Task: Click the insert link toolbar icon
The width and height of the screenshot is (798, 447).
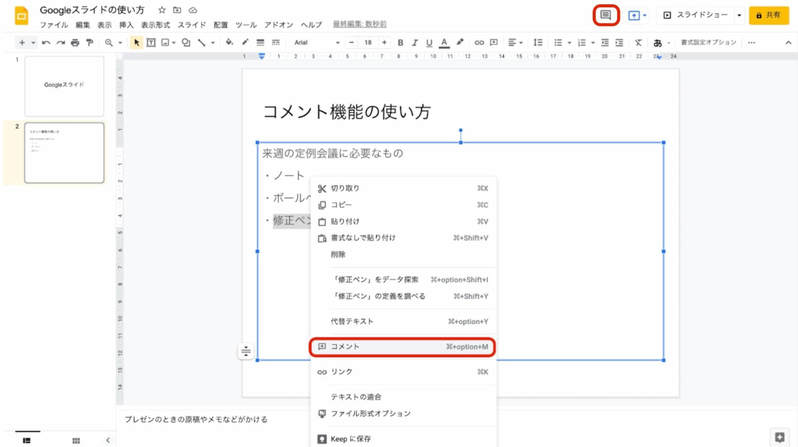Action: point(479,43)
